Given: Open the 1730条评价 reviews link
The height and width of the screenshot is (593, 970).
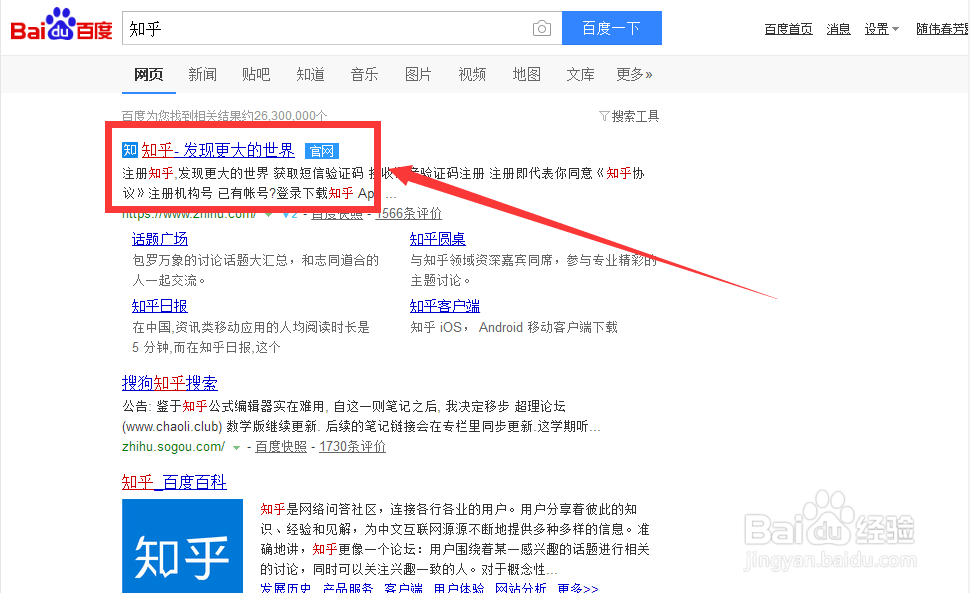Looking at the screenshot, I should tap(353, 446).
